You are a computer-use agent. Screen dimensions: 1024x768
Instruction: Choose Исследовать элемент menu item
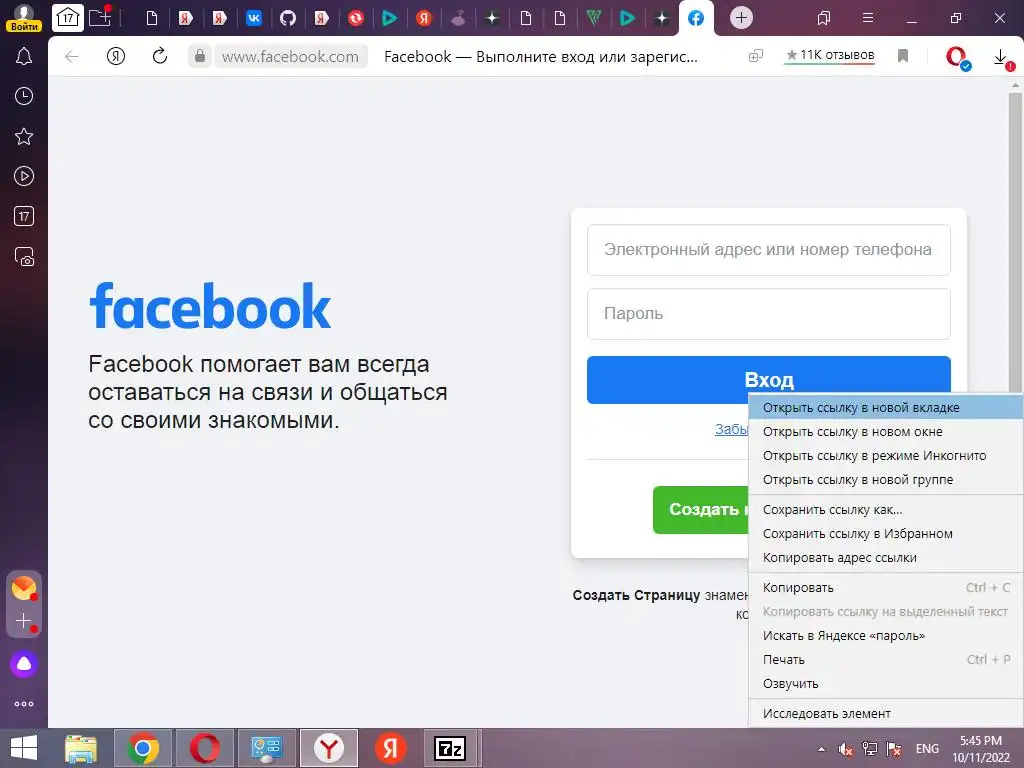pos(885,714)
